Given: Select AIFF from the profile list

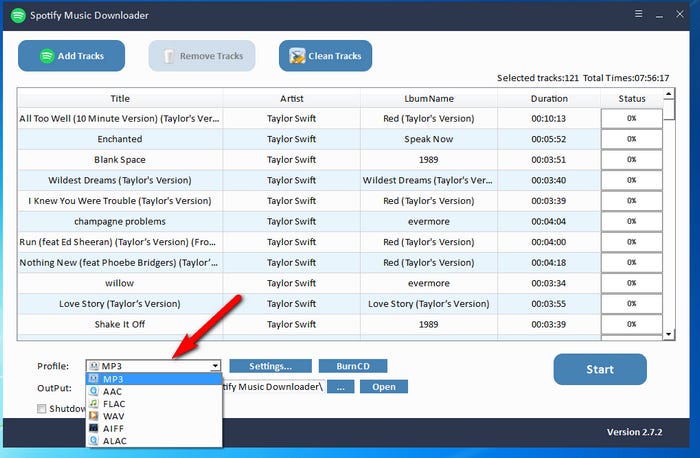Looking at the screenshot, I should (x=154, y=429).
